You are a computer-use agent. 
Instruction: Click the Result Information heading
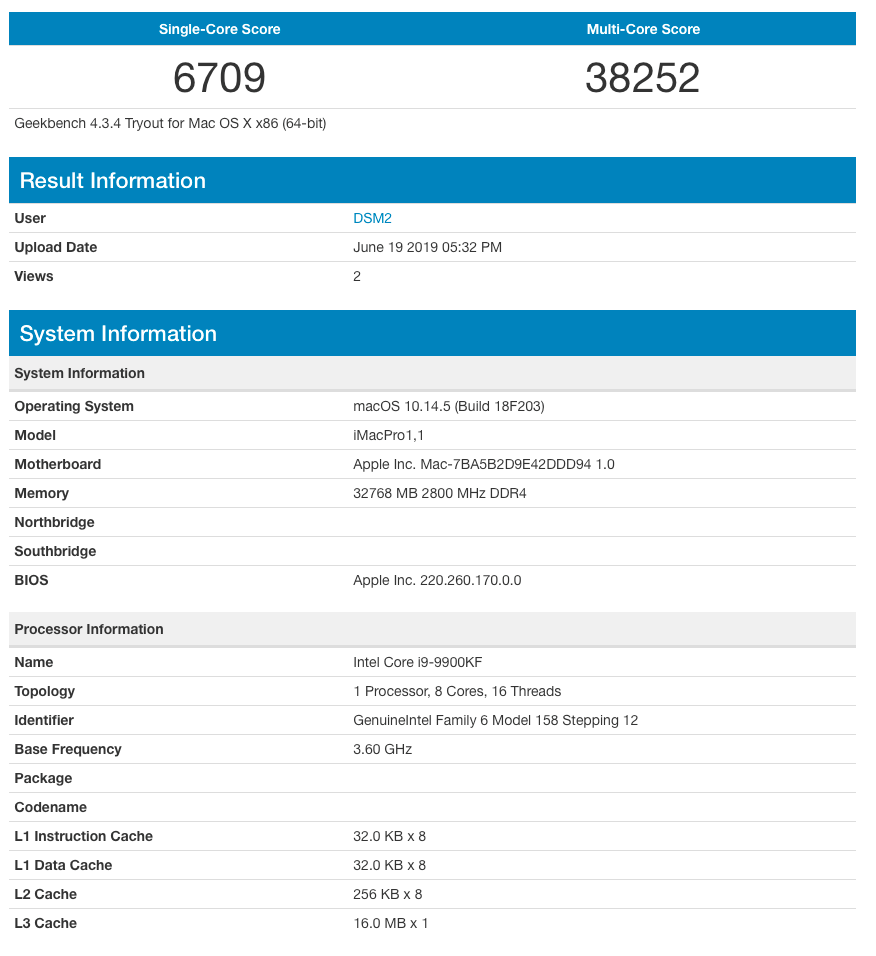[x=113, y=180]
